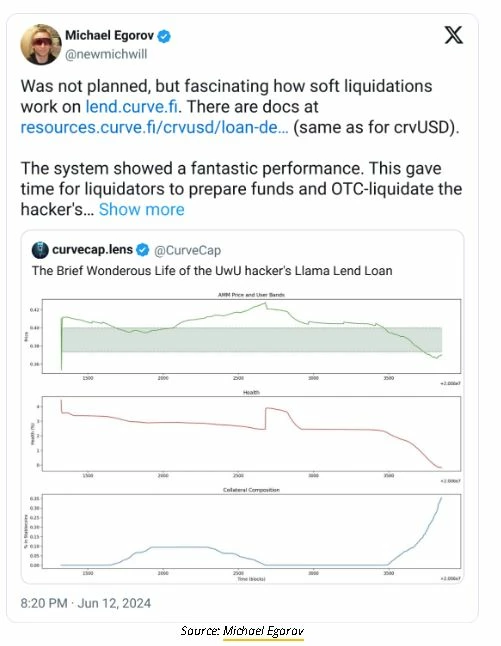Open the resources.curve.fi/crvusd loan docs link
Viewport: 501px width, 646px height.
click(155, 127)
